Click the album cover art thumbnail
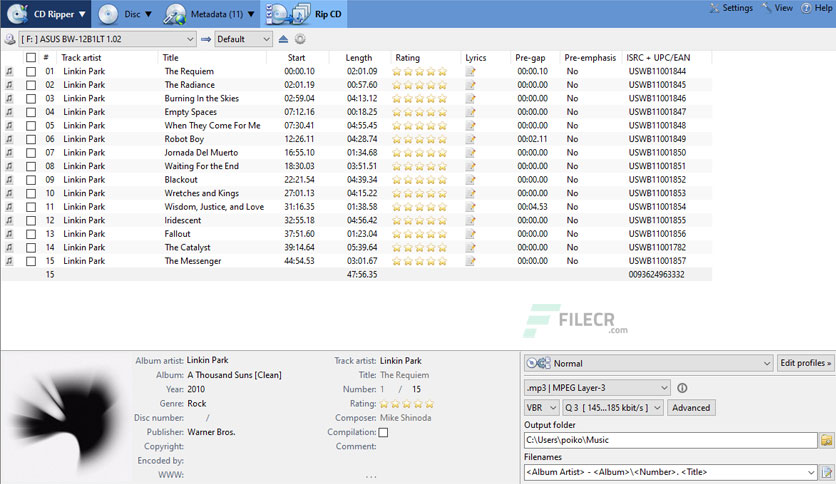Screen dimensions: 836x484 (x=66, y=418)
